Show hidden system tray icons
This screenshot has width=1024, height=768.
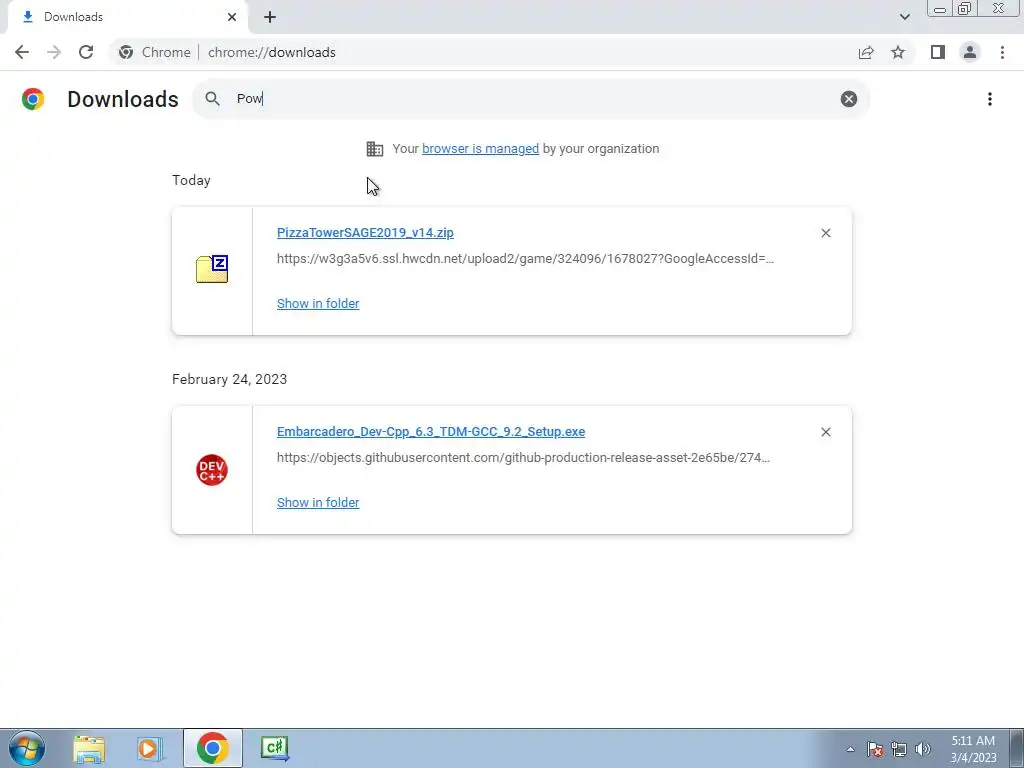coord(850,749)
